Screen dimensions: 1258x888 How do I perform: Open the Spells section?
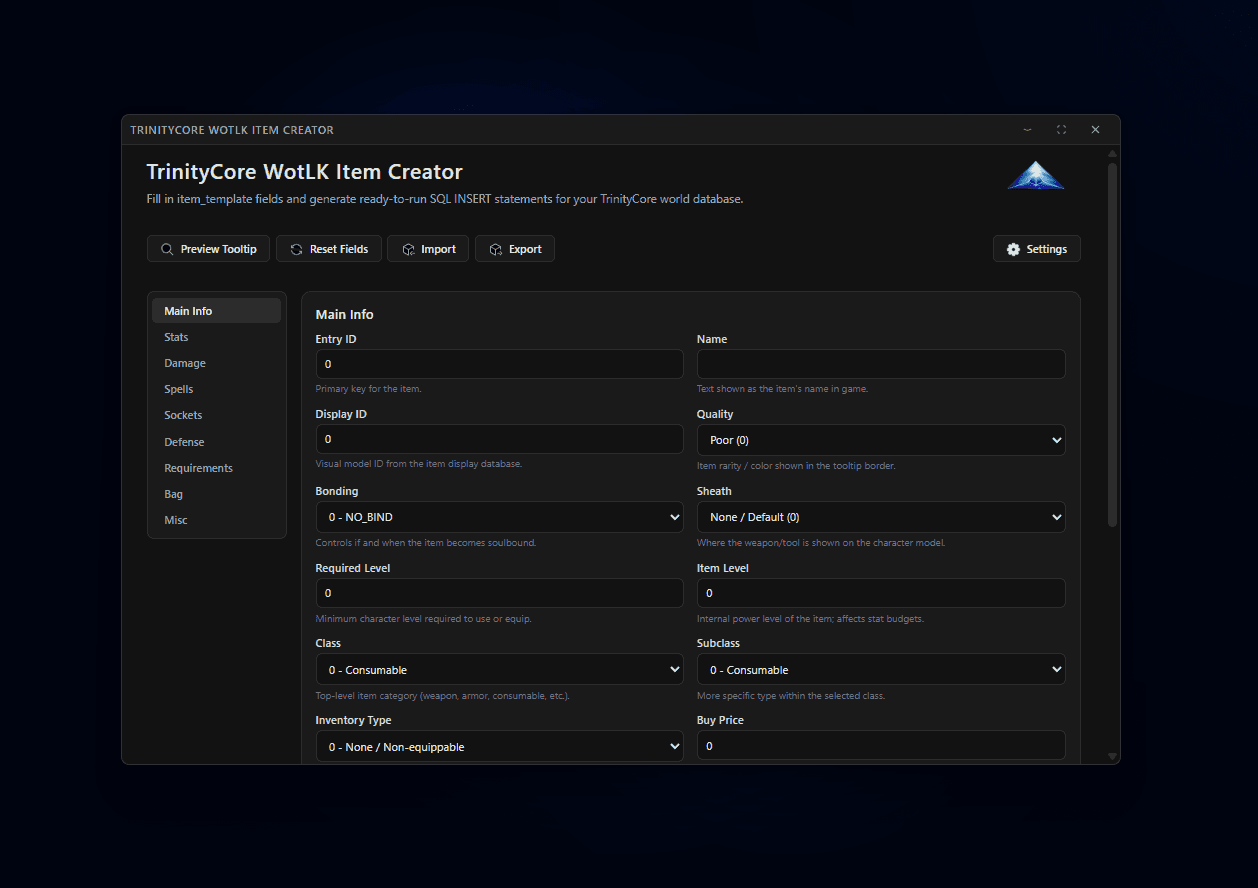tap(216, 389)
